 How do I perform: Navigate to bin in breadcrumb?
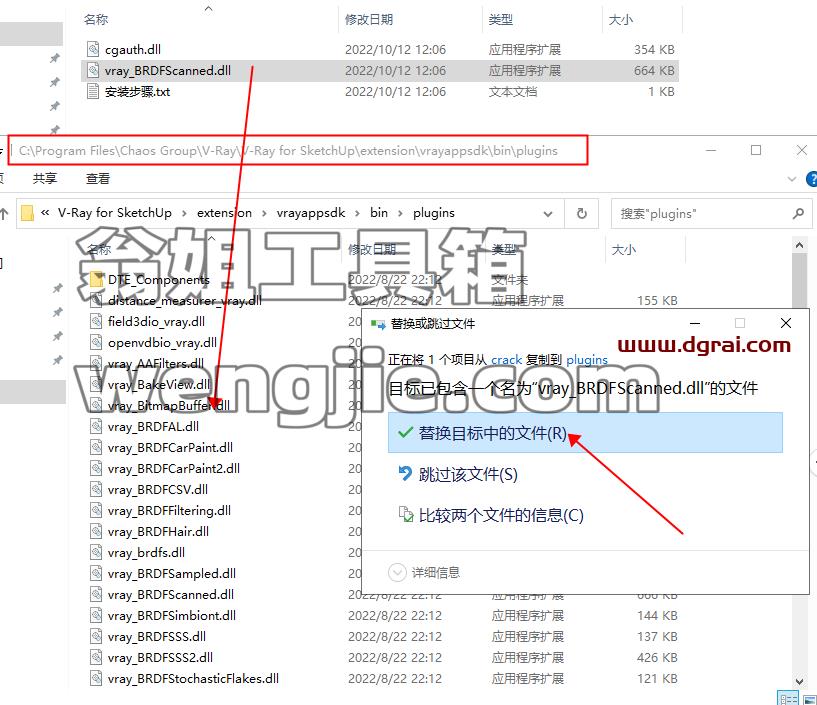tap(379, 213)
